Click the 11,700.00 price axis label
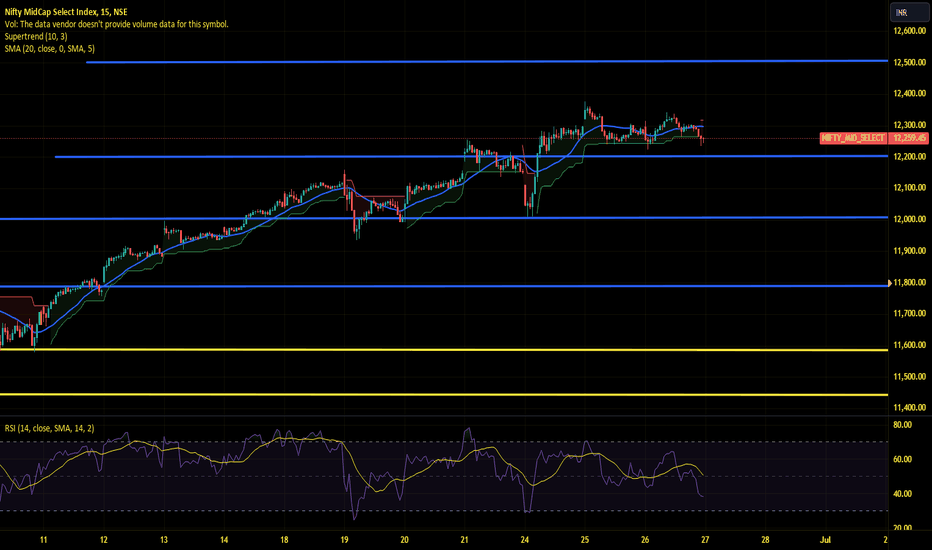 click(909, 313)
